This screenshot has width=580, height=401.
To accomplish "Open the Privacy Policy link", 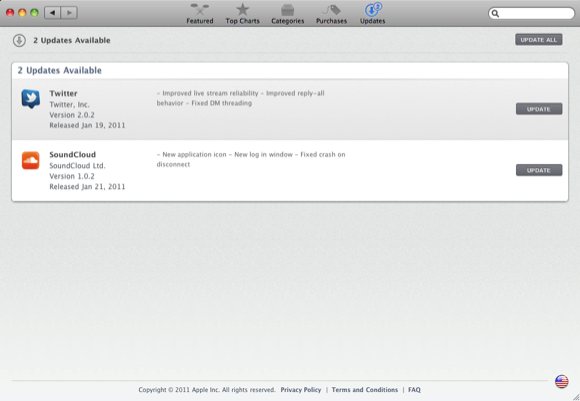I will click(301, 390).
